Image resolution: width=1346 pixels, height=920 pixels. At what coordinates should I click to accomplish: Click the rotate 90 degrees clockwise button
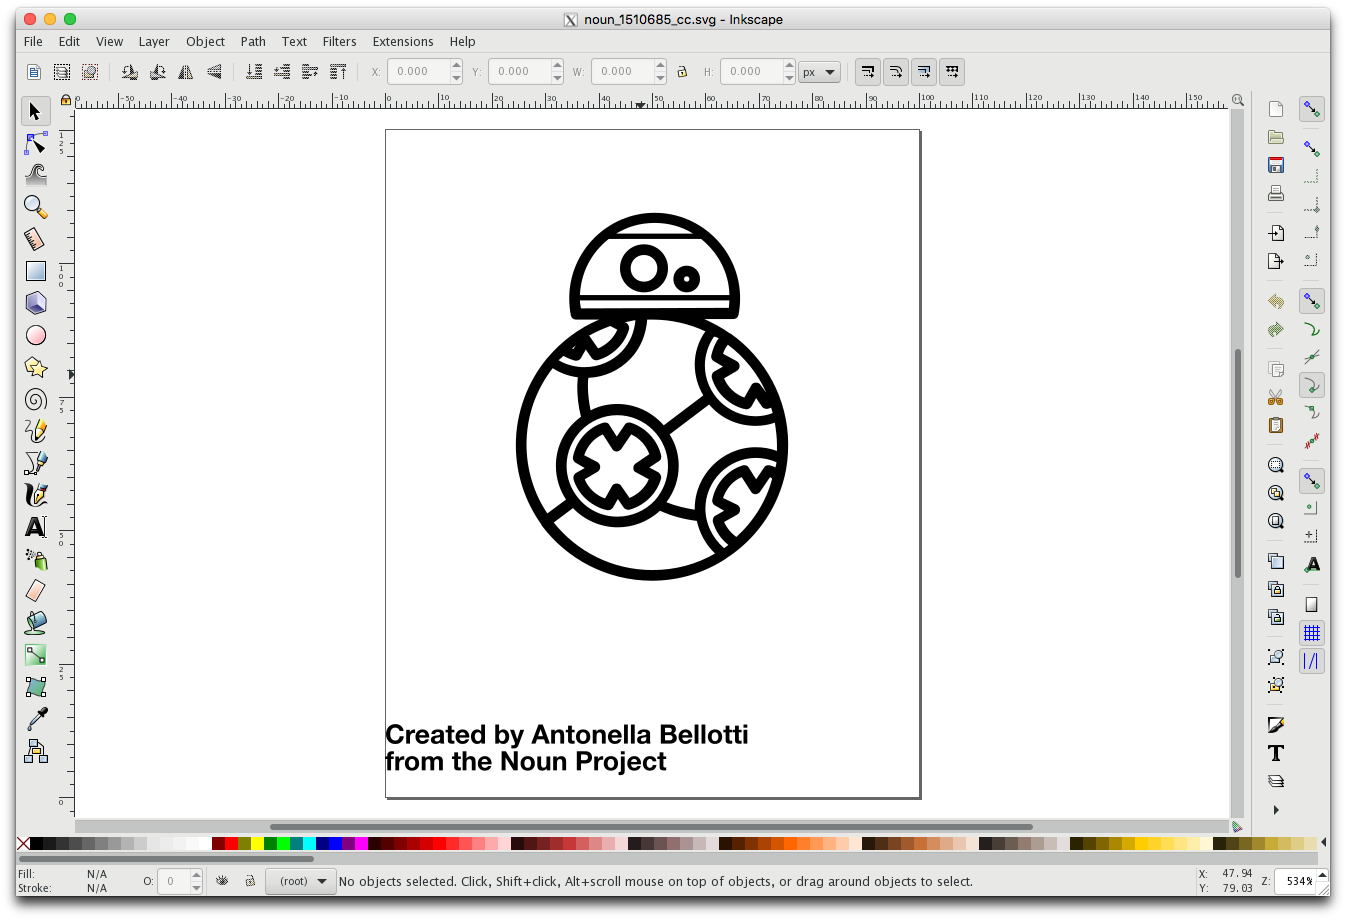point(158,71)
